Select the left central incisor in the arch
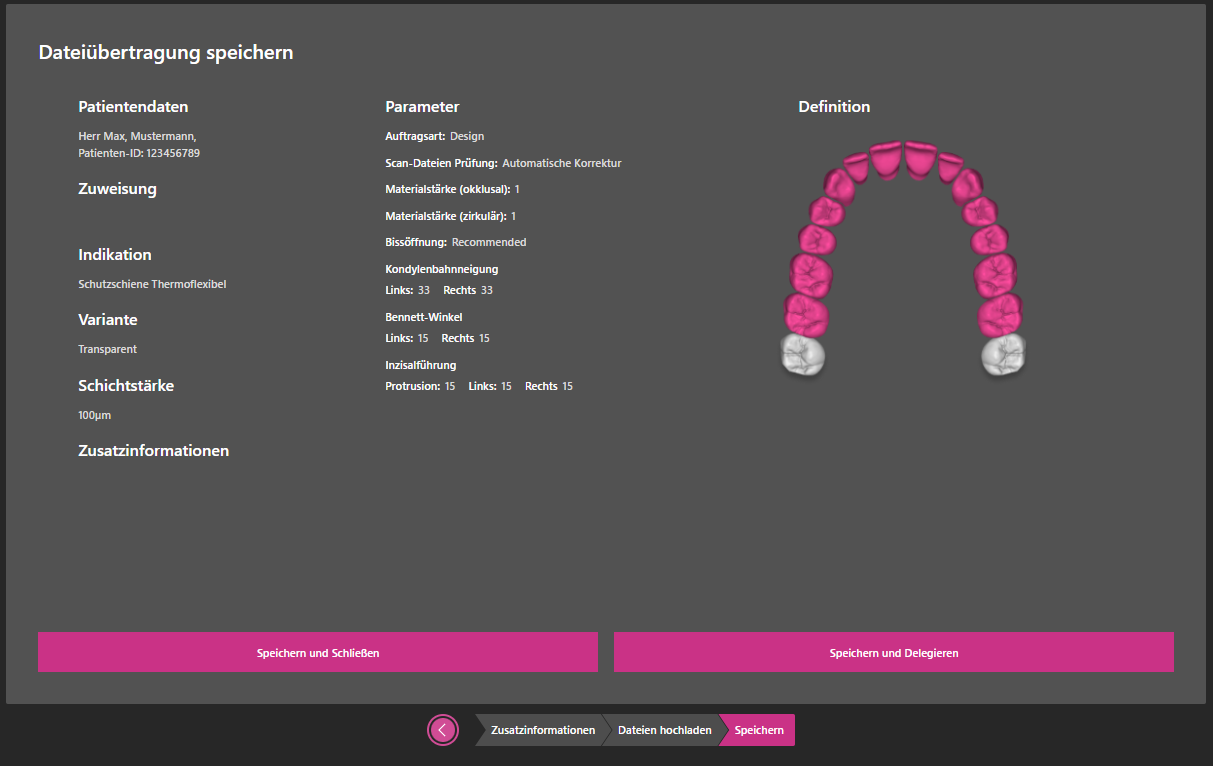This screenshot has height=766, width=1213. click(x=886, y=159)
